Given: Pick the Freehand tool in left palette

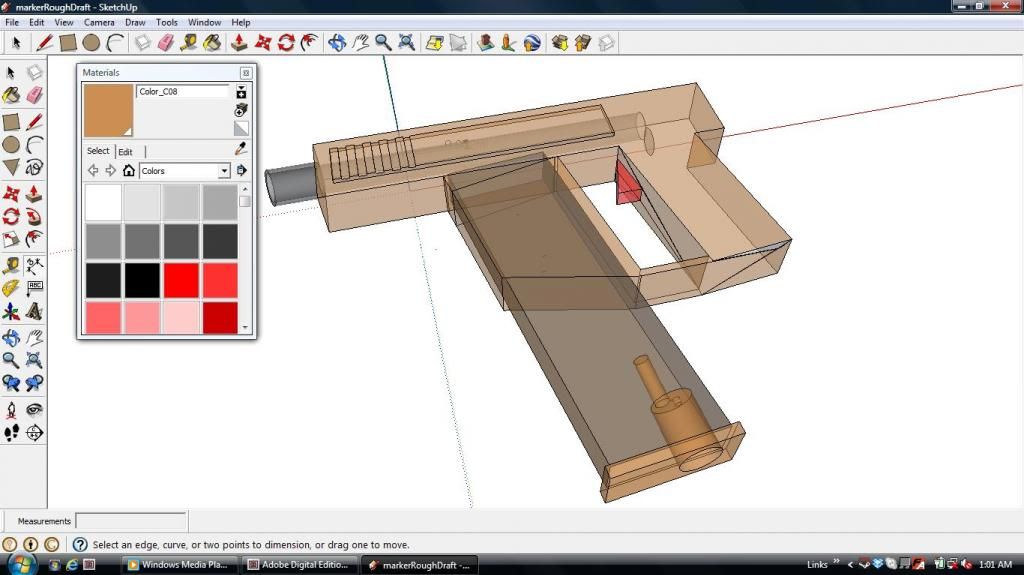Looking at the screenshot, I should (34, 167).
